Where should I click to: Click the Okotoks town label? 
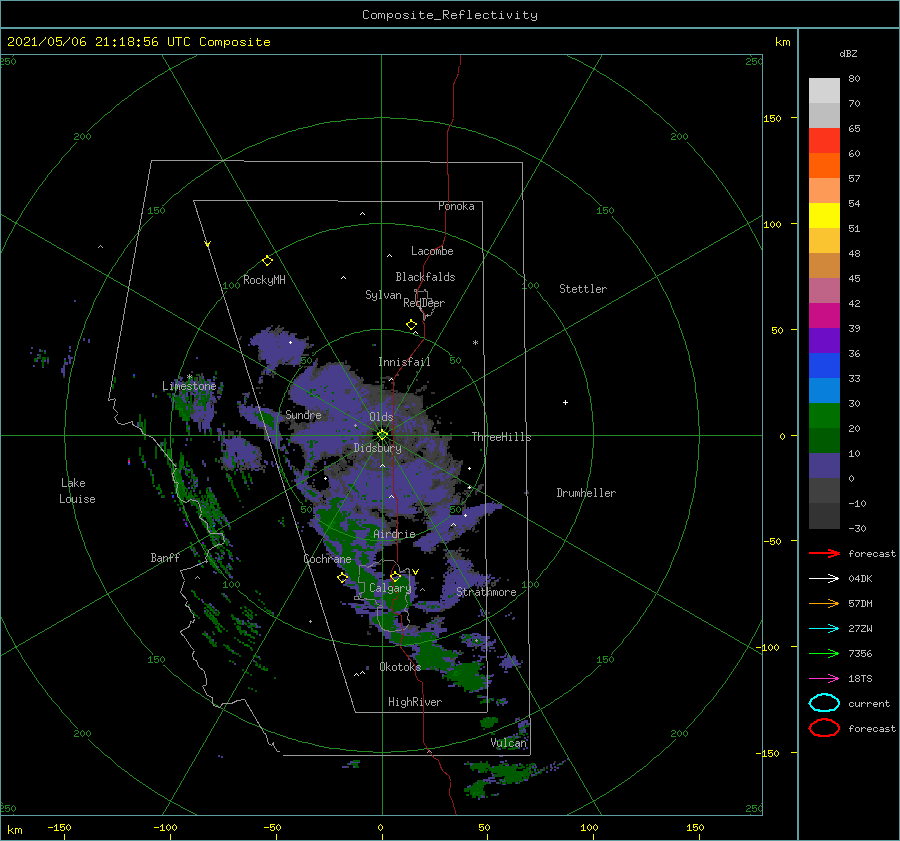(x=400, y=667)
